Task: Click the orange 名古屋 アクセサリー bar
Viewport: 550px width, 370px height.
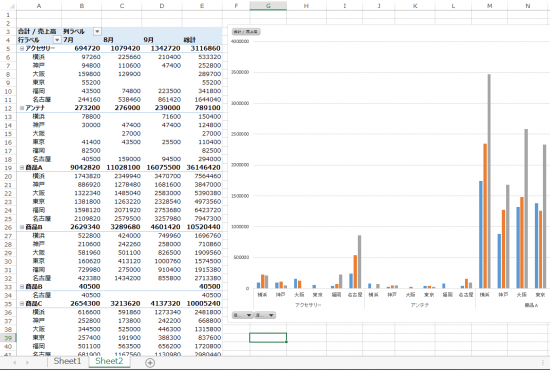Action: [x=355, y=272]
